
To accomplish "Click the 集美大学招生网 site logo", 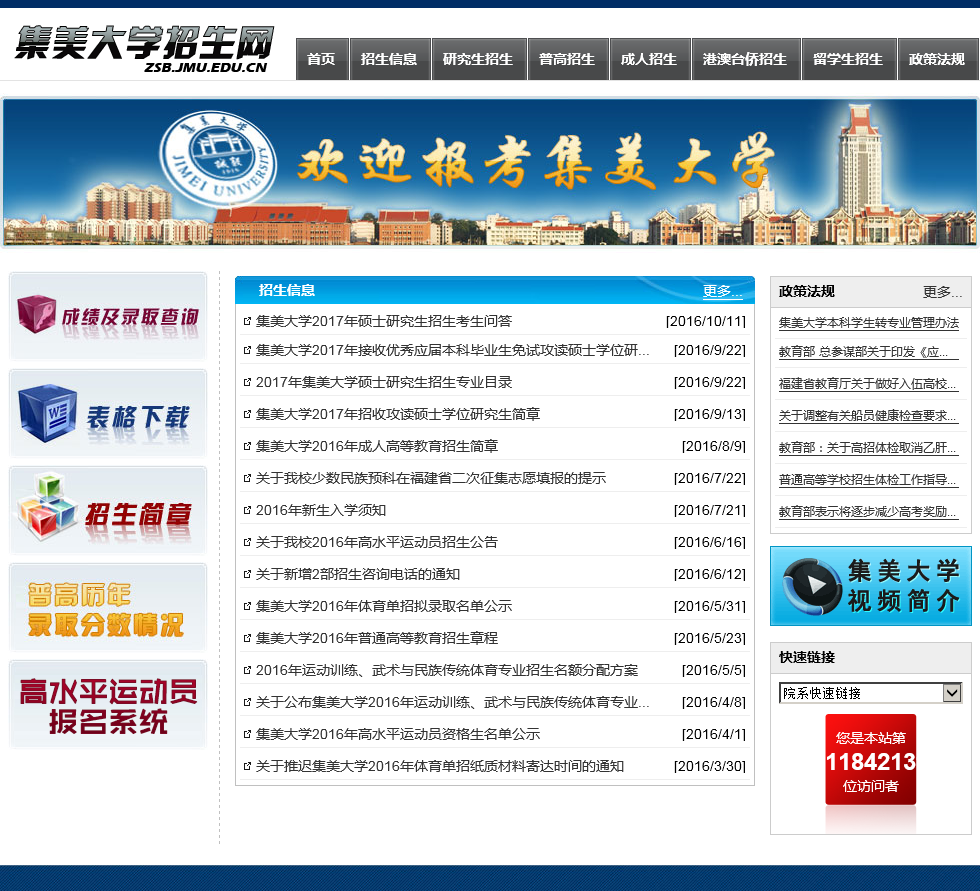I will coord(145,49).
